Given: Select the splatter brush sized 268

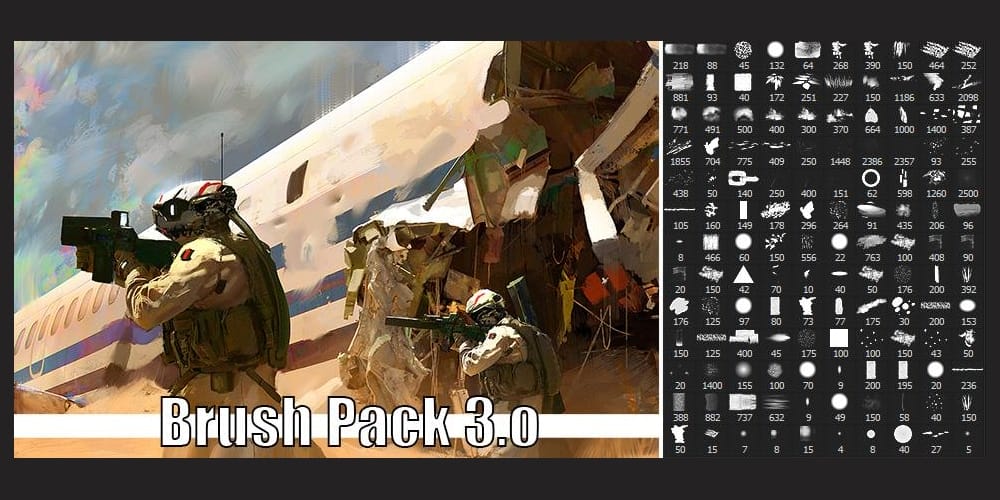Looking at the screenshot, I should 839,50.
